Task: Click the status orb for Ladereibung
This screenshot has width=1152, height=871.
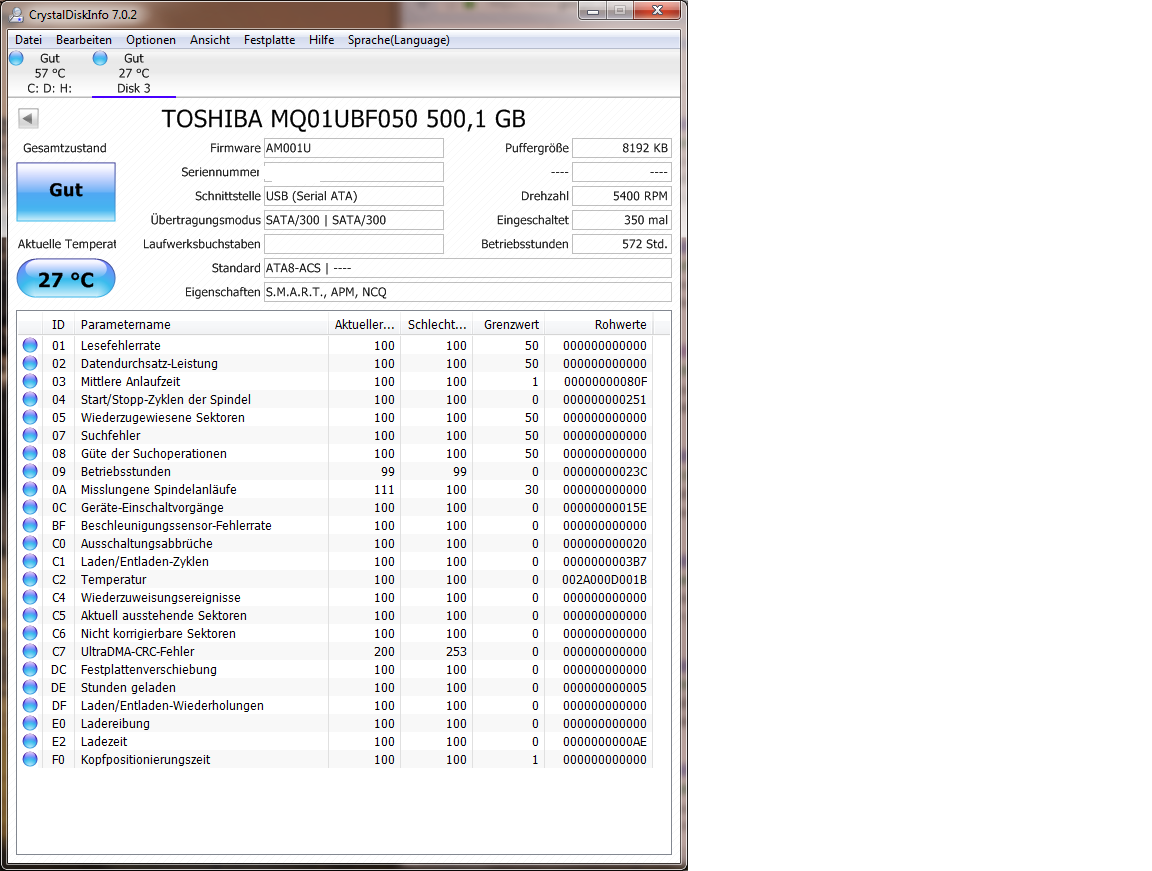Action: (x=30, y=723)
